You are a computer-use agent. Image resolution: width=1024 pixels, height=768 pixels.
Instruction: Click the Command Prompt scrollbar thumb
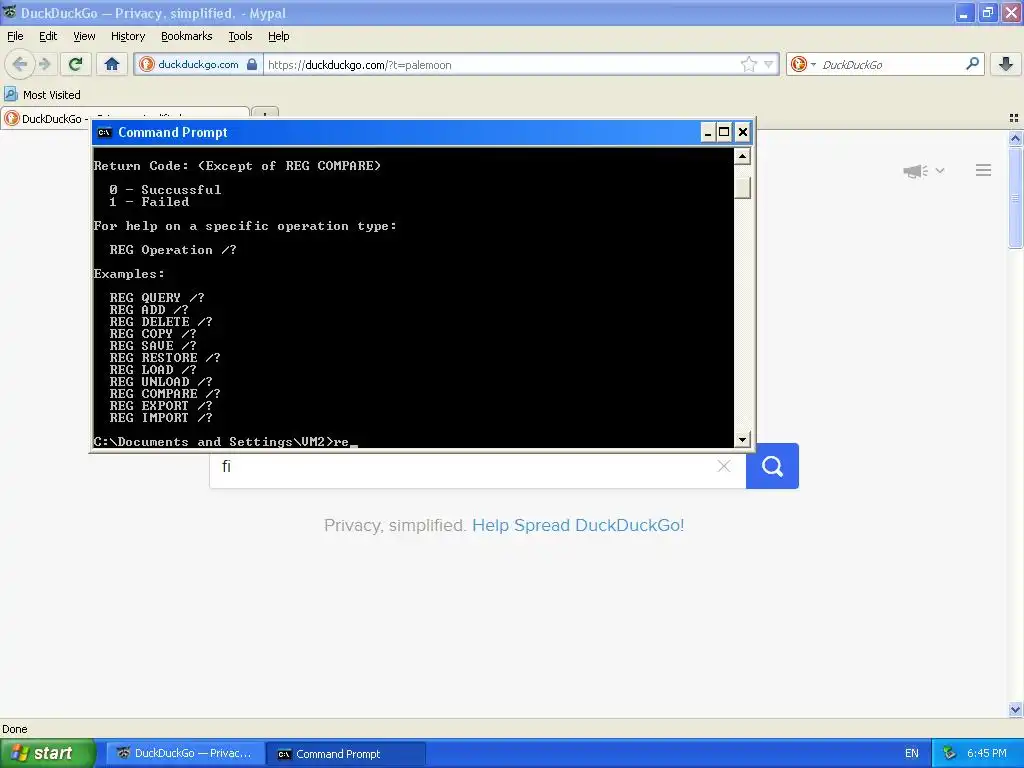[742, 188]
